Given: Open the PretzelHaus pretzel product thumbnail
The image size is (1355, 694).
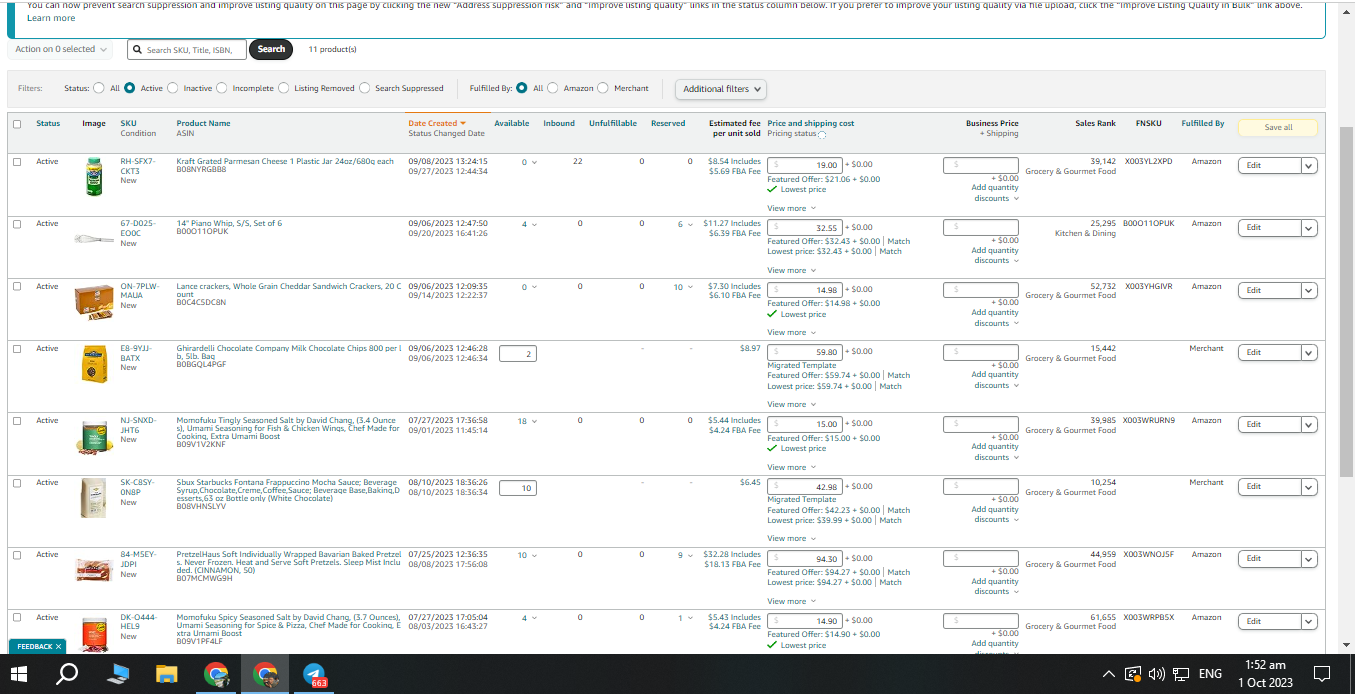Looking at the screenshot, I should point(94,569).
